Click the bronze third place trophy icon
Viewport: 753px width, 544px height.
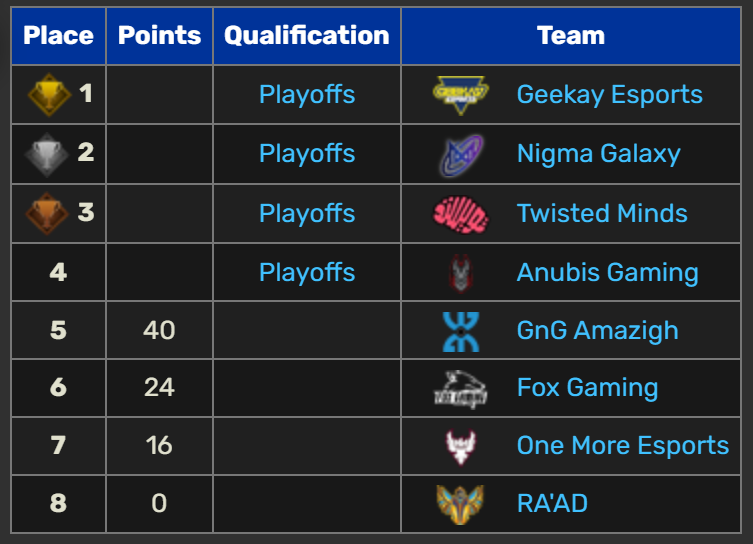coord(47,214)
